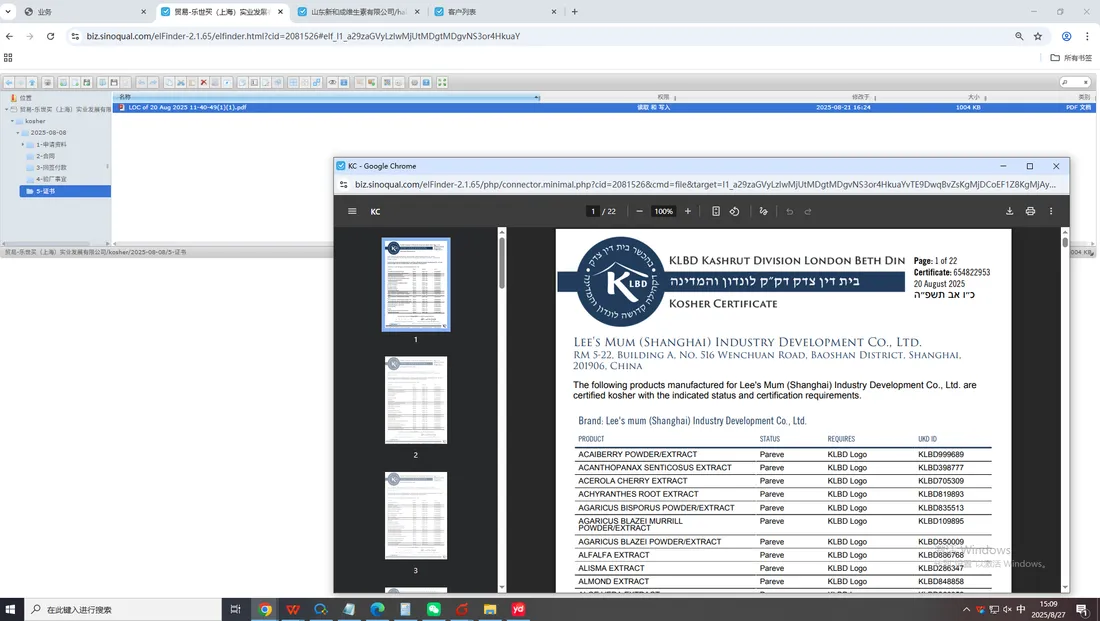The height and width of the screenshot is (621, 1100).
Task: Click Fit to page icon in PDF viewer
Action: pyautogui.click(x=716, y=211)
